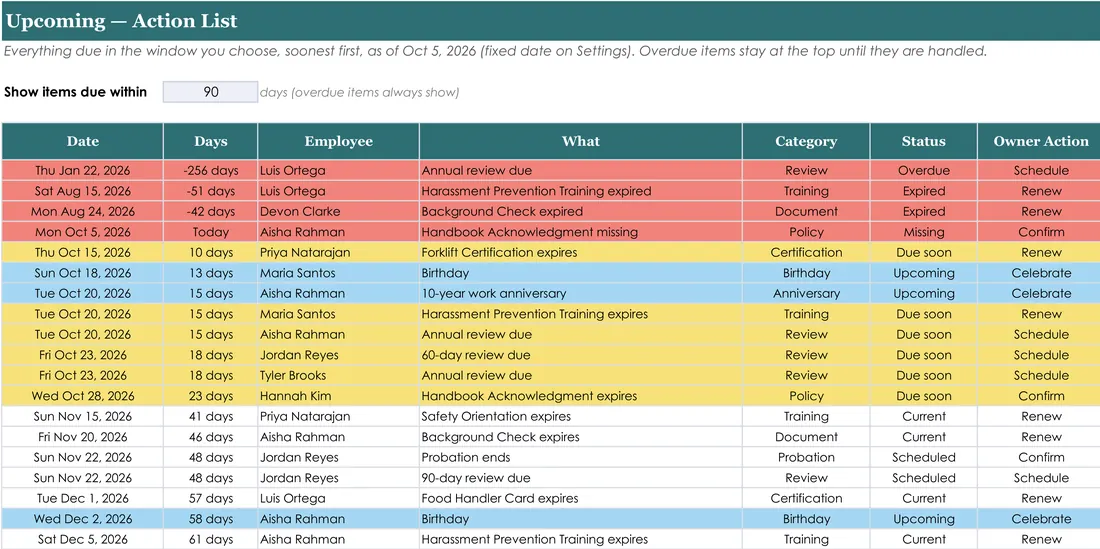
Task: Select the 'Forklift Certification expires' cell
Action: coord(580,252)
